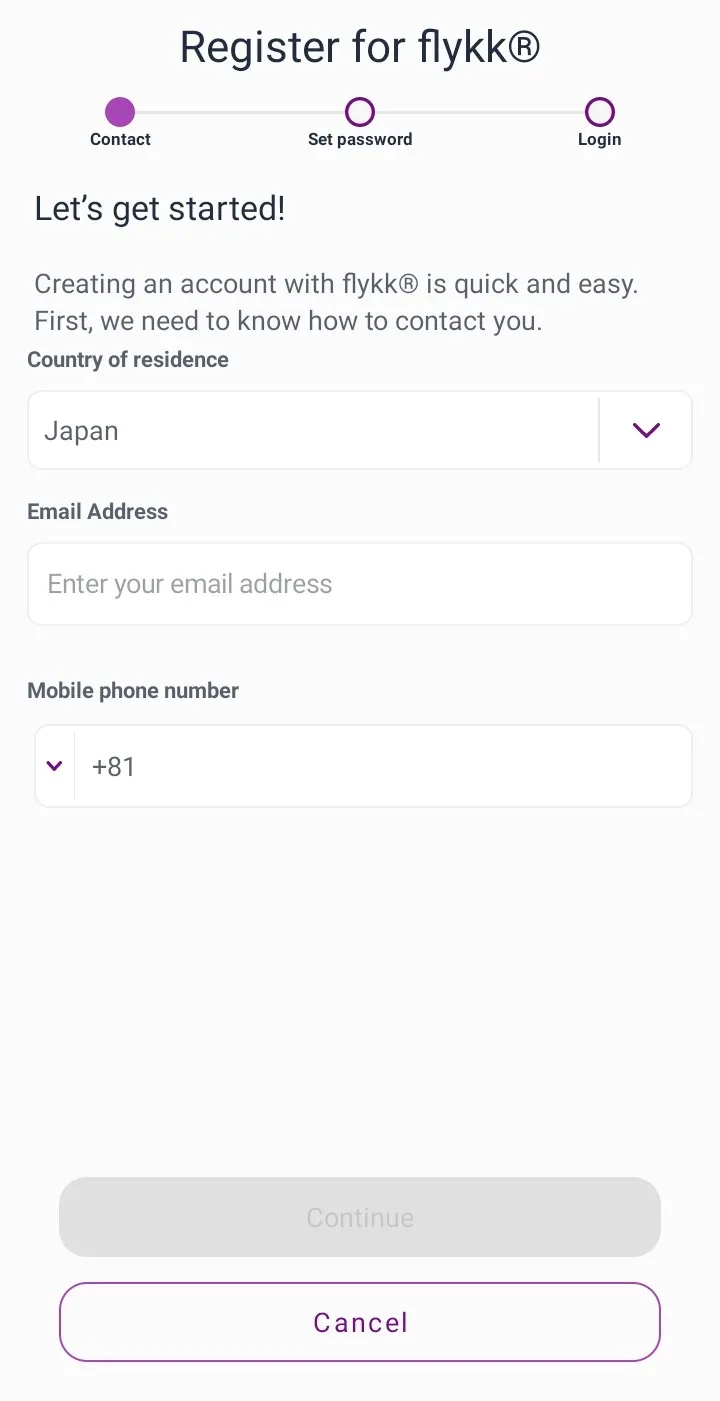Viewport: 720px width, 1401px height.
Task: Click the filled Contact step circle
Action: point(120,112)
